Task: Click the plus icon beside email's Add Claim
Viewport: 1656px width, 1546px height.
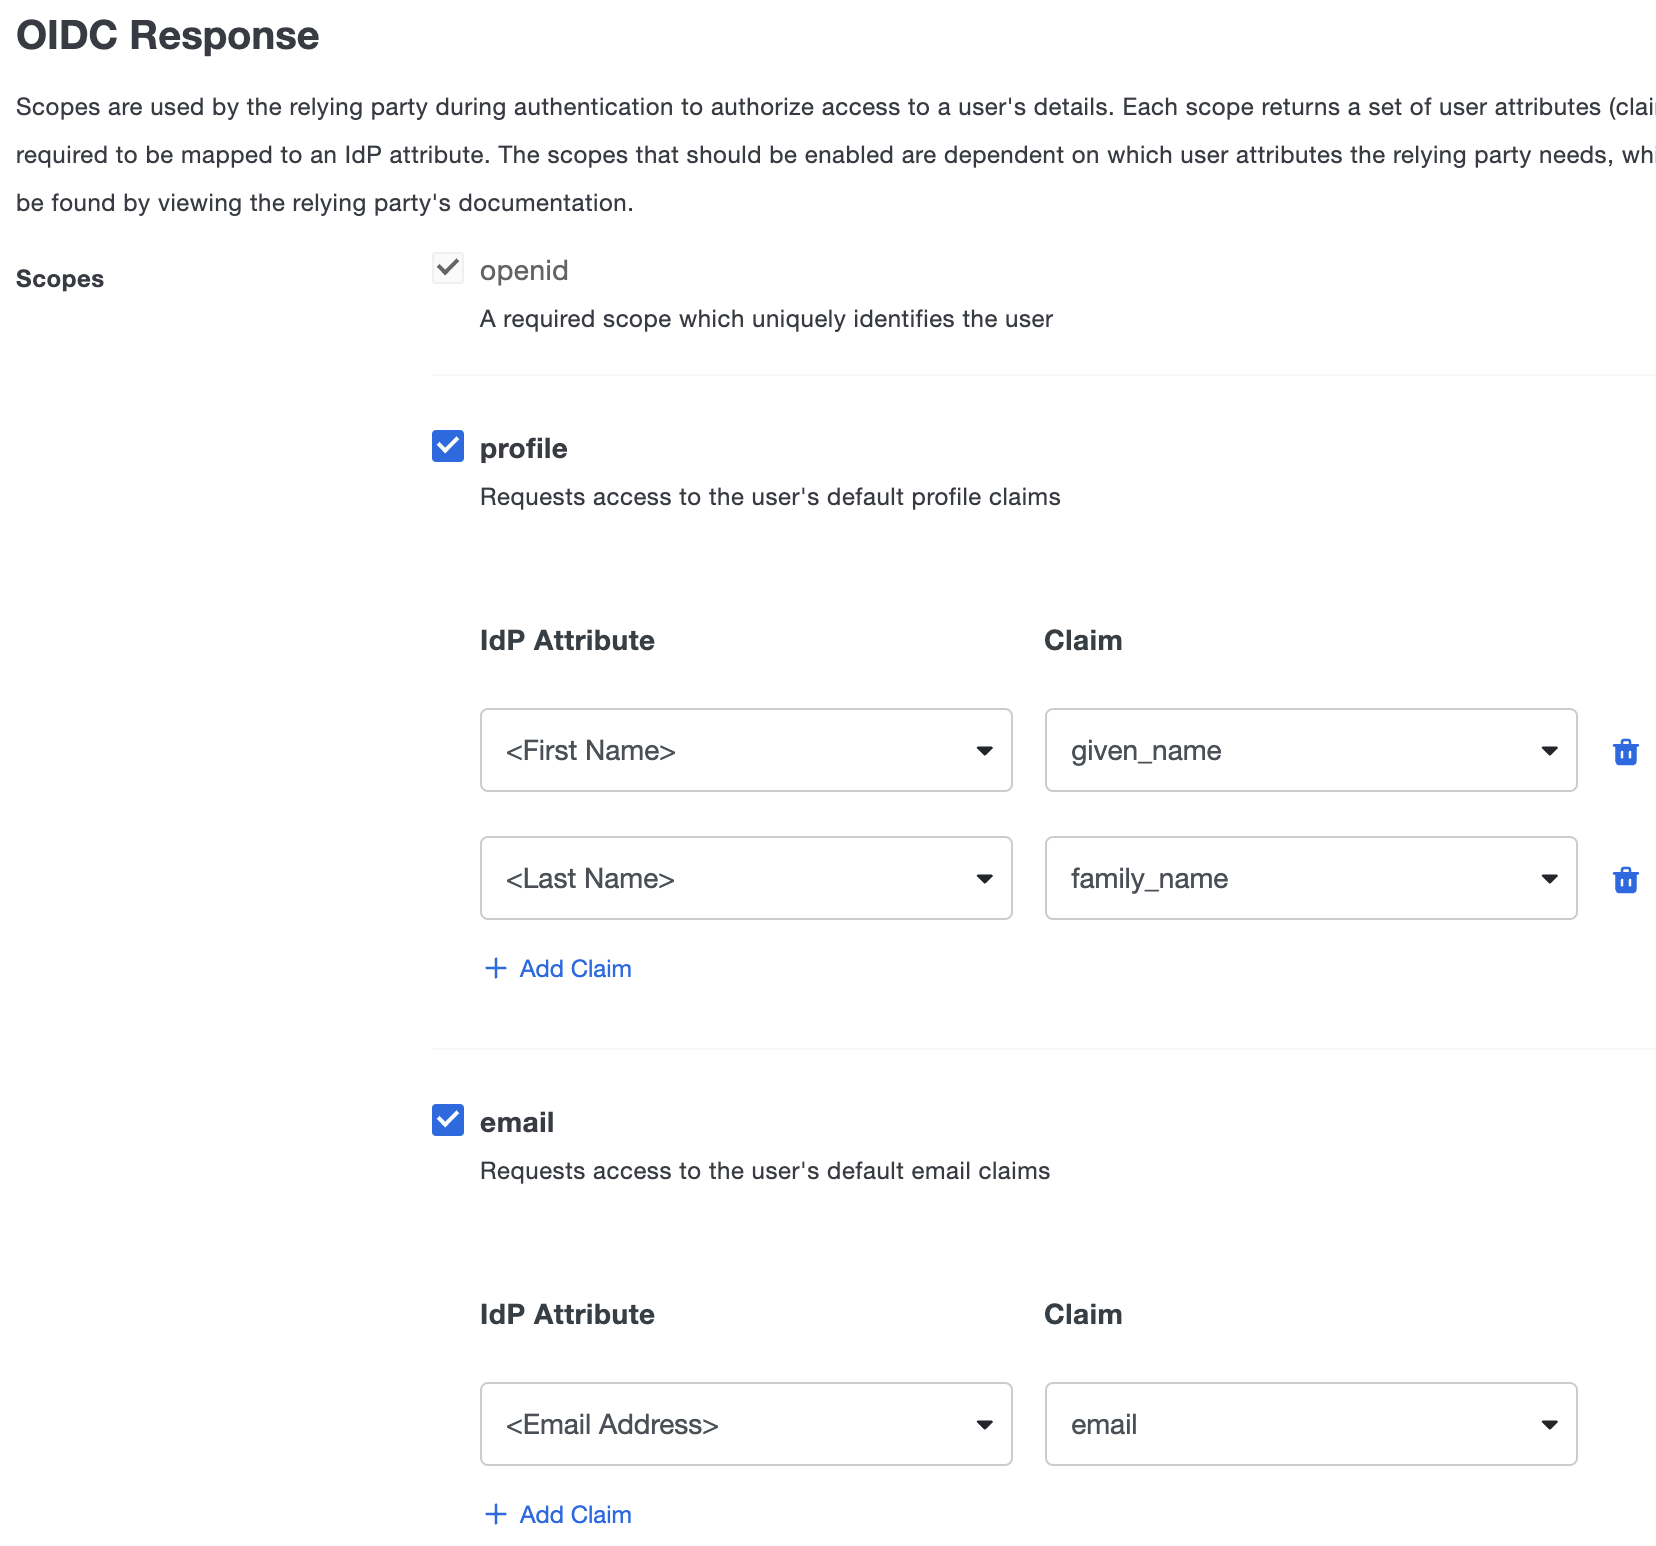Action: pos(495,1514)
